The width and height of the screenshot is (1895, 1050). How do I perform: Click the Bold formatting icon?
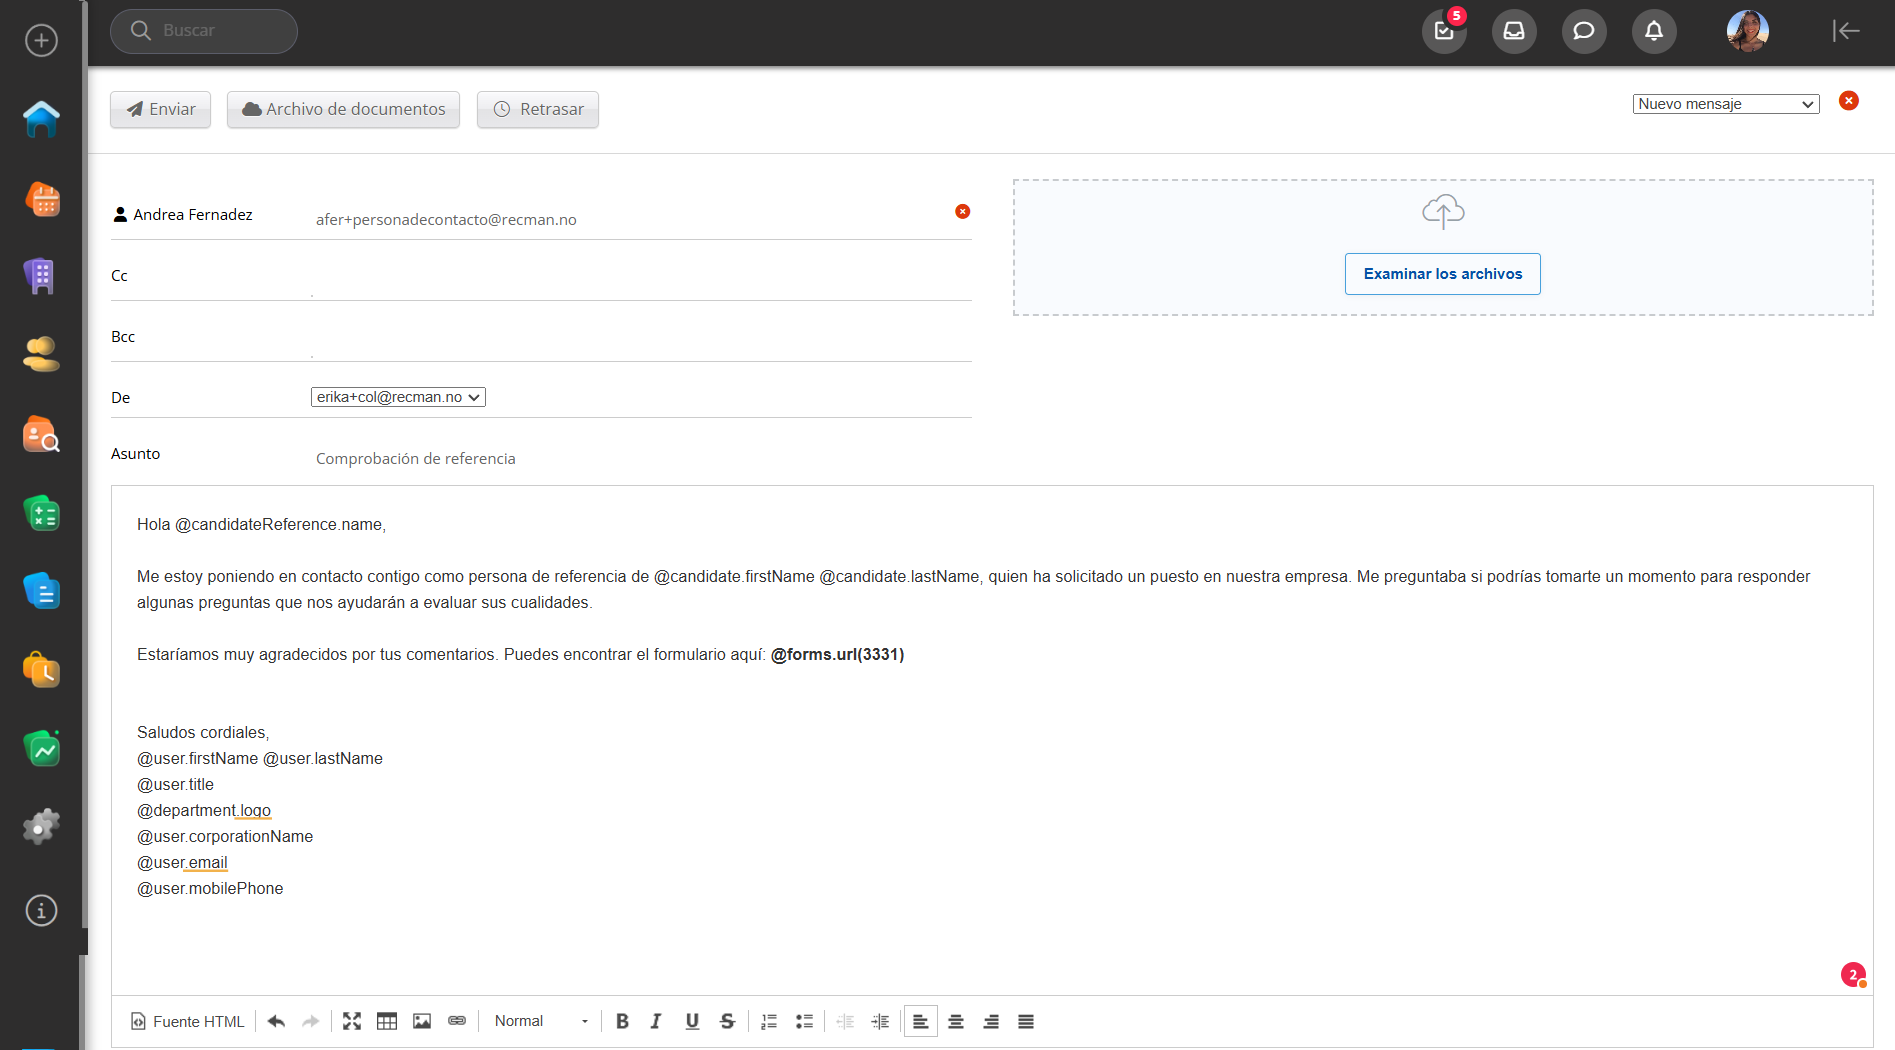(x=622, y=1021)
